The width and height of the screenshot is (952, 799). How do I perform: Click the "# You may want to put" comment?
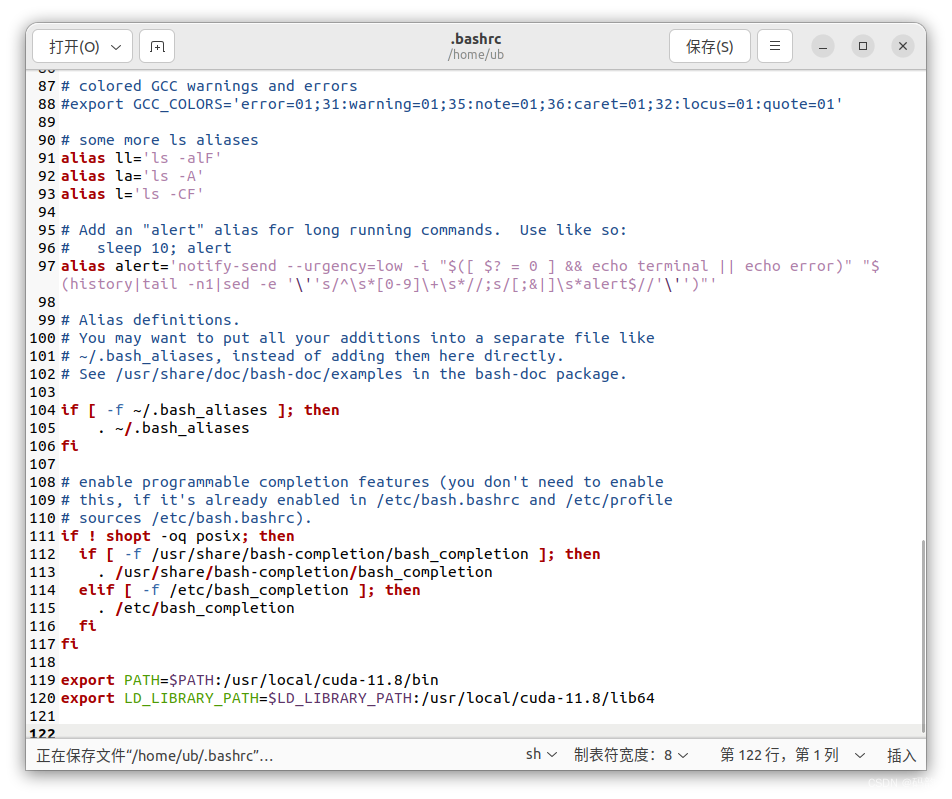(358, 338)
